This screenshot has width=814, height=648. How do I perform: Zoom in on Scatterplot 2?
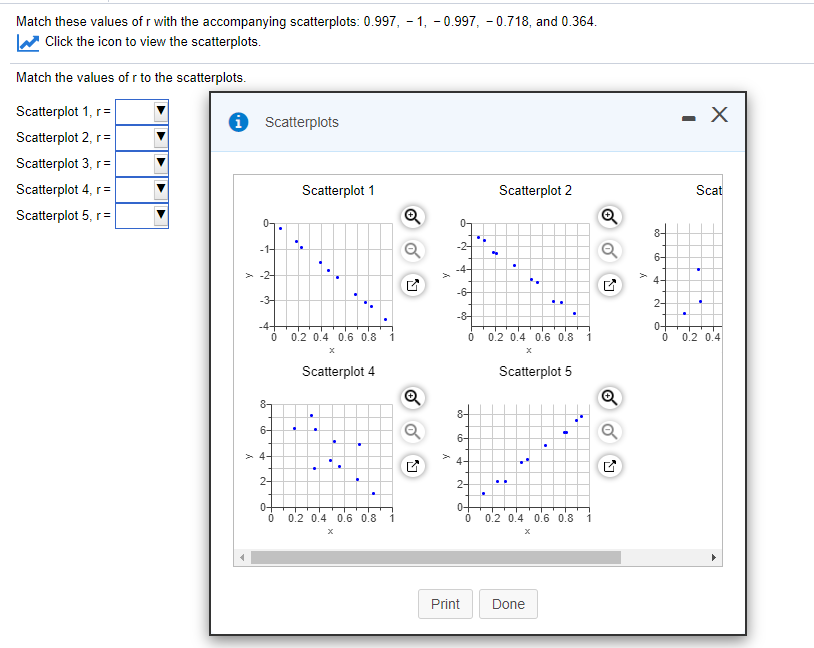[x=610, y=217]
